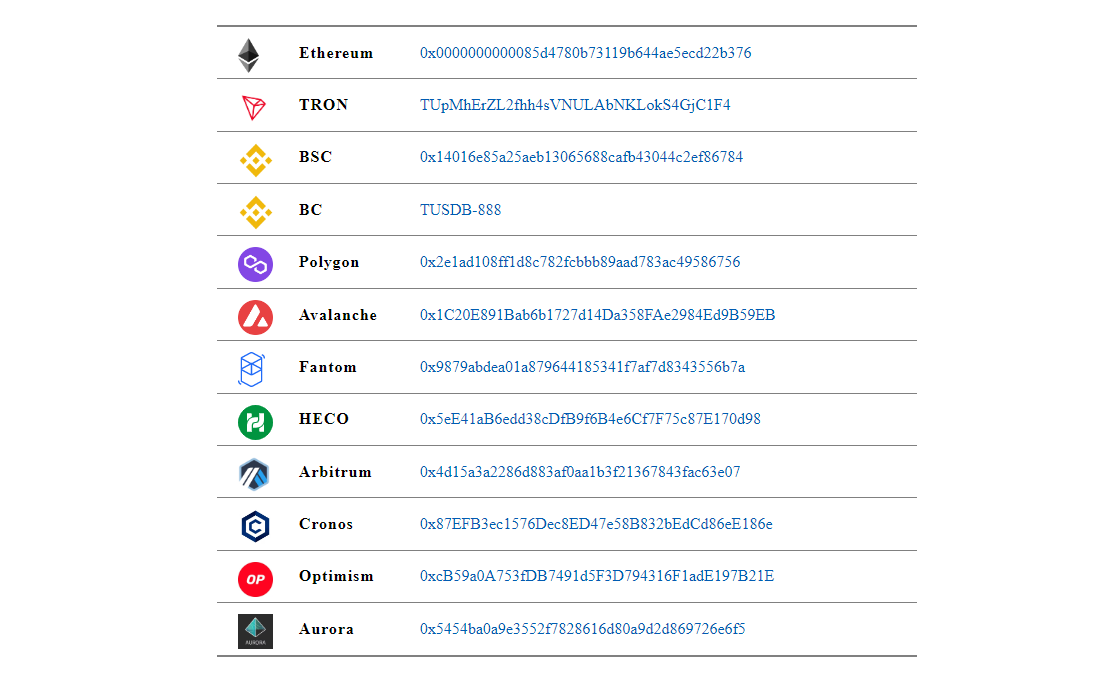Click the Ethereum diamond logo icon
The height and width of the screenshot is (686, 1112).
248,55
